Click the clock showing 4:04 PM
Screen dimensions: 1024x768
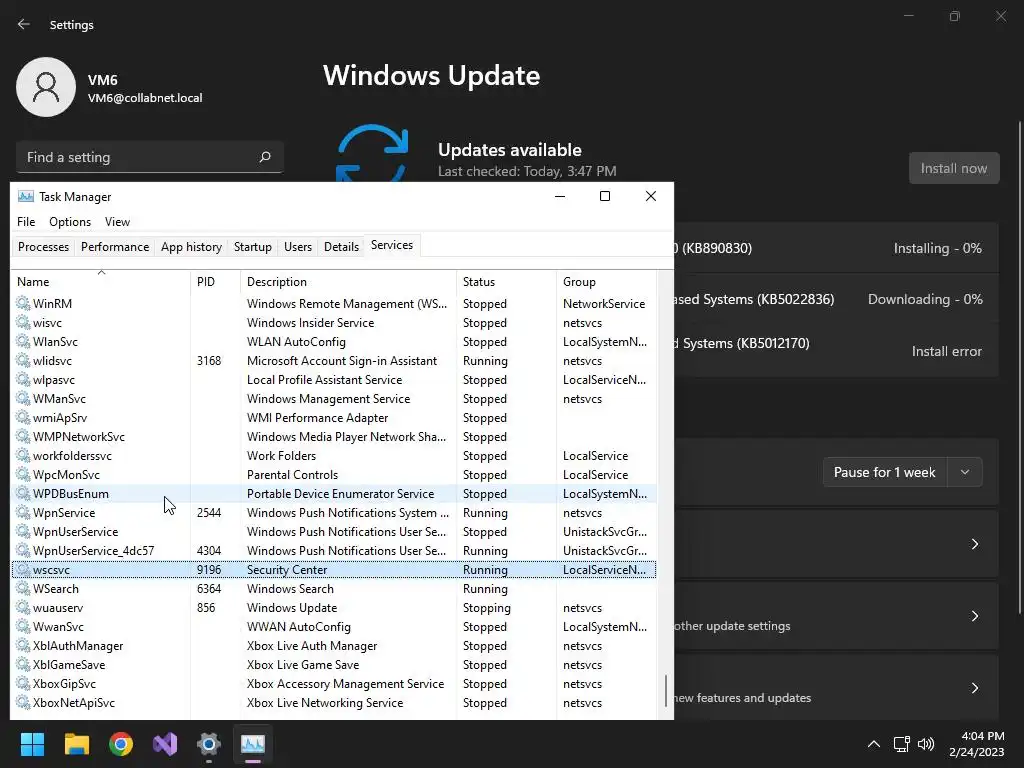coord(982,736)
